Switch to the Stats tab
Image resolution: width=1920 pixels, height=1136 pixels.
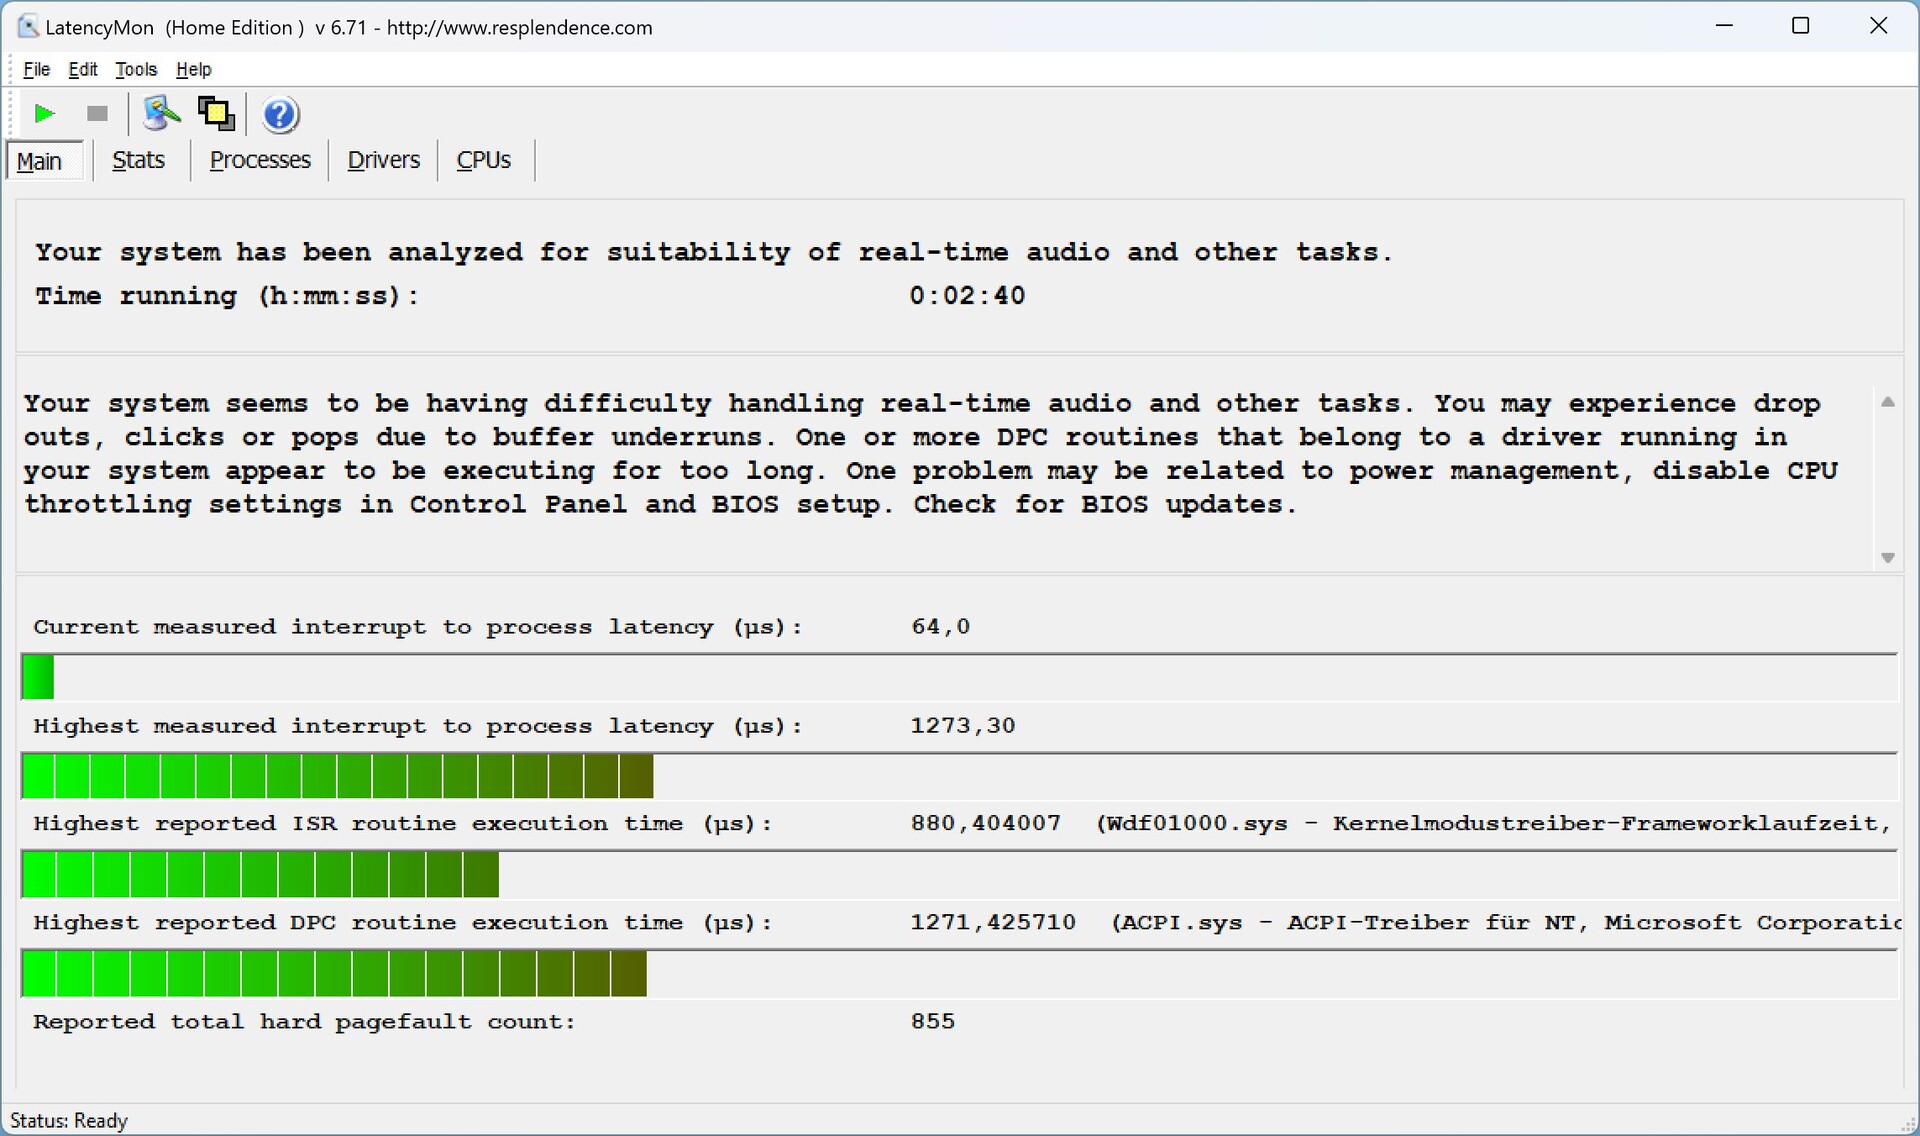pyautogui.click(x=138, y=160)
